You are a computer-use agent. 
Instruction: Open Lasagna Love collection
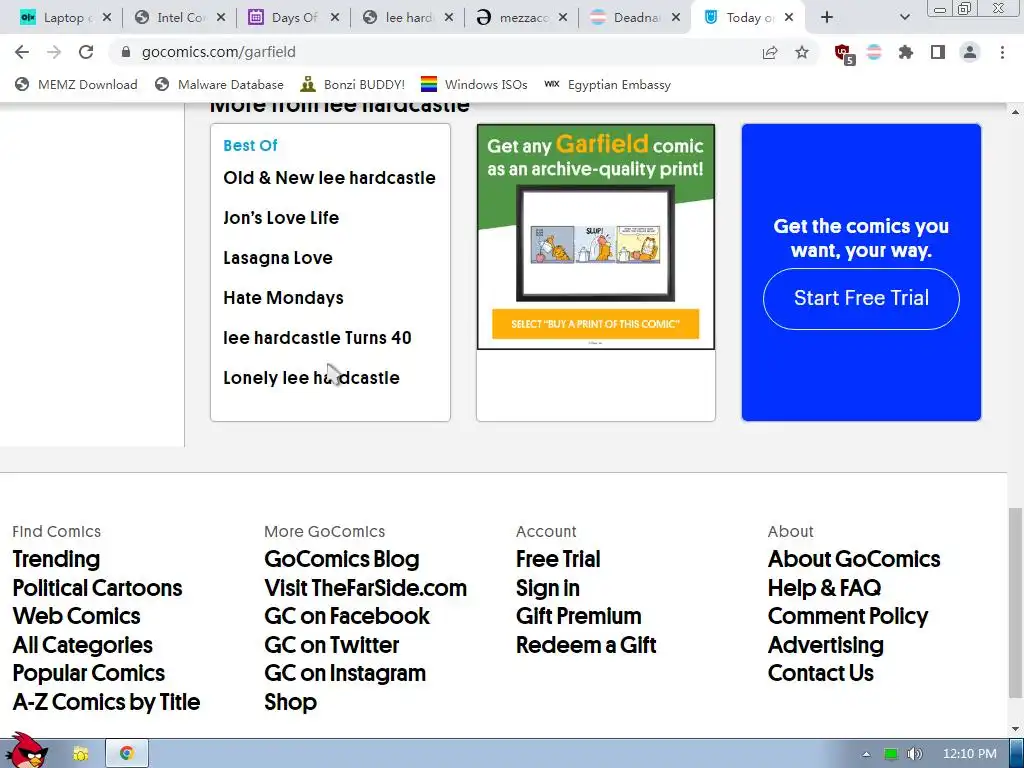[x=278, y=258]
